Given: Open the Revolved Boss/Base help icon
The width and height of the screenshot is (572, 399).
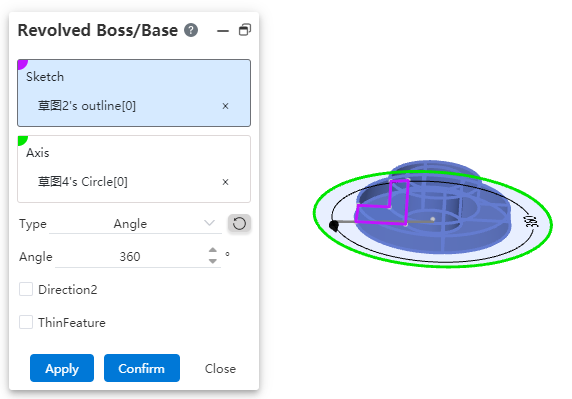Looking at the screenshot, I should [191, 30].
